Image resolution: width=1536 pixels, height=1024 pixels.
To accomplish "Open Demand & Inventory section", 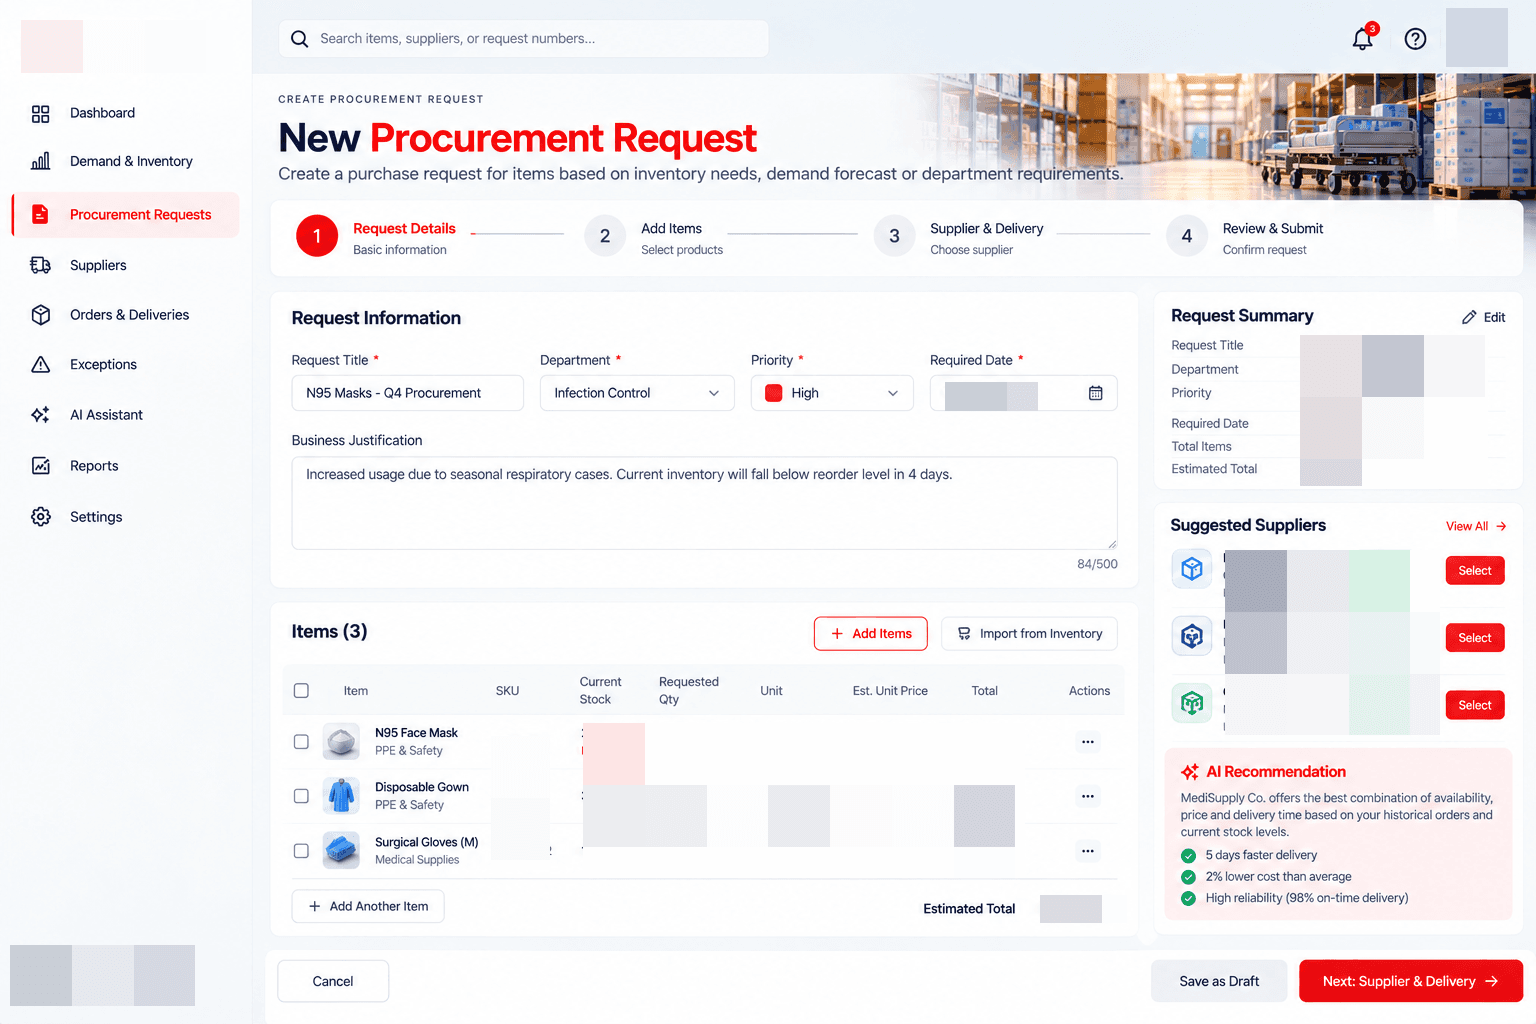I will pos(125,161).
